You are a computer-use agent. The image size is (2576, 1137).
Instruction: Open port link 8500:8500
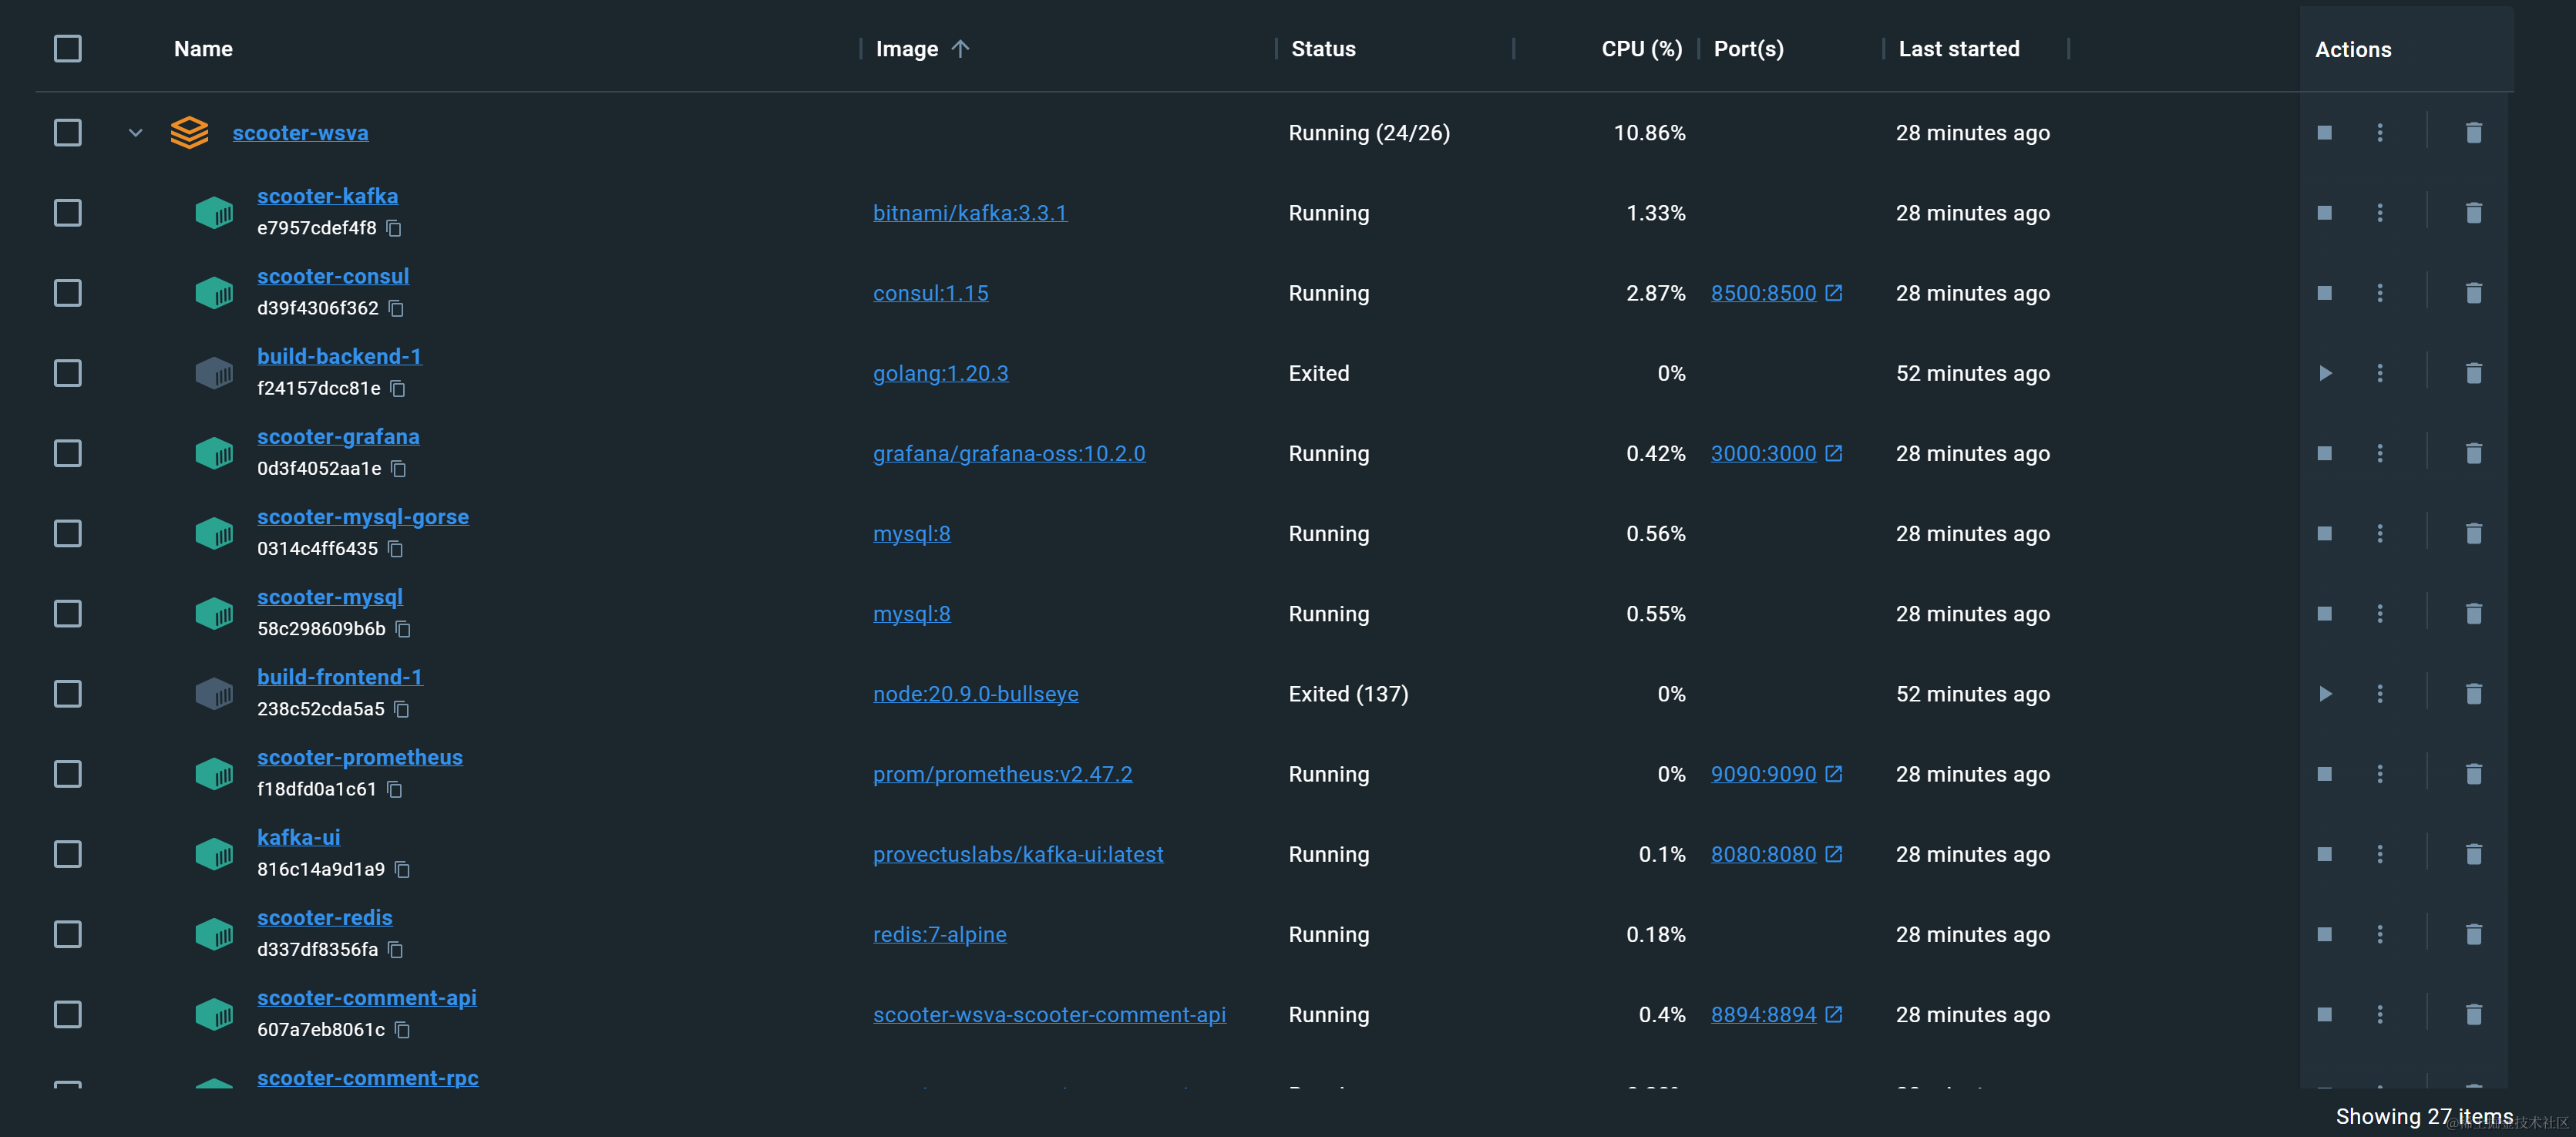1763,293
